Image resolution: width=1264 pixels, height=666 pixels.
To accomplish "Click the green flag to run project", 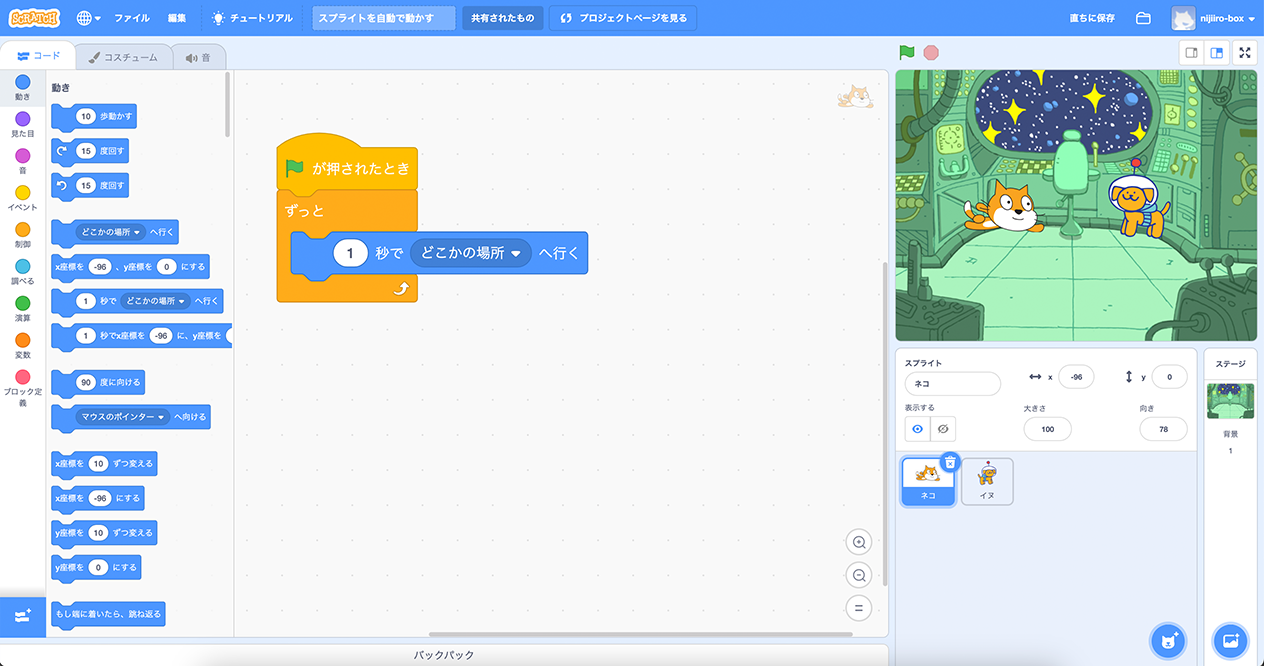I will coord(906,53).
